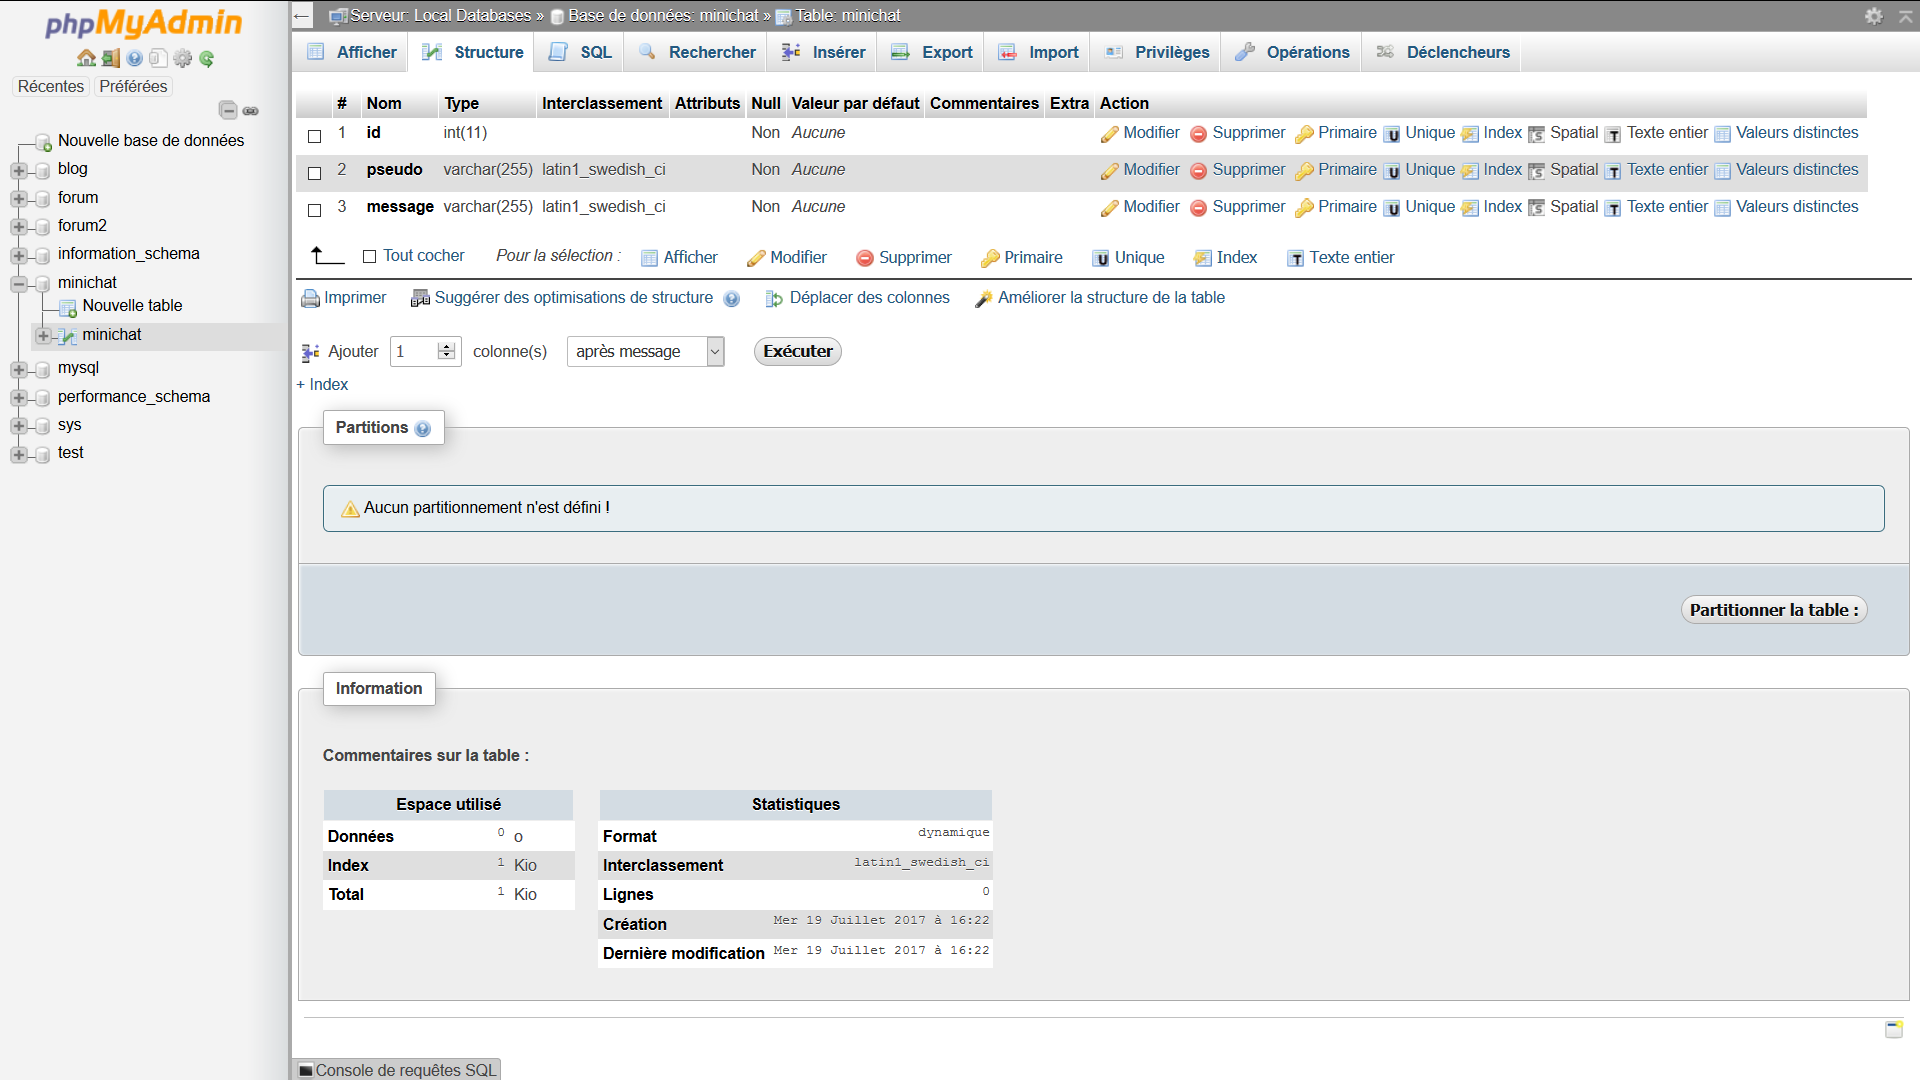The image size is (1920, 1080).
Task: Enable the Tout cocher checkbox
Action: (x=369, y=257)
